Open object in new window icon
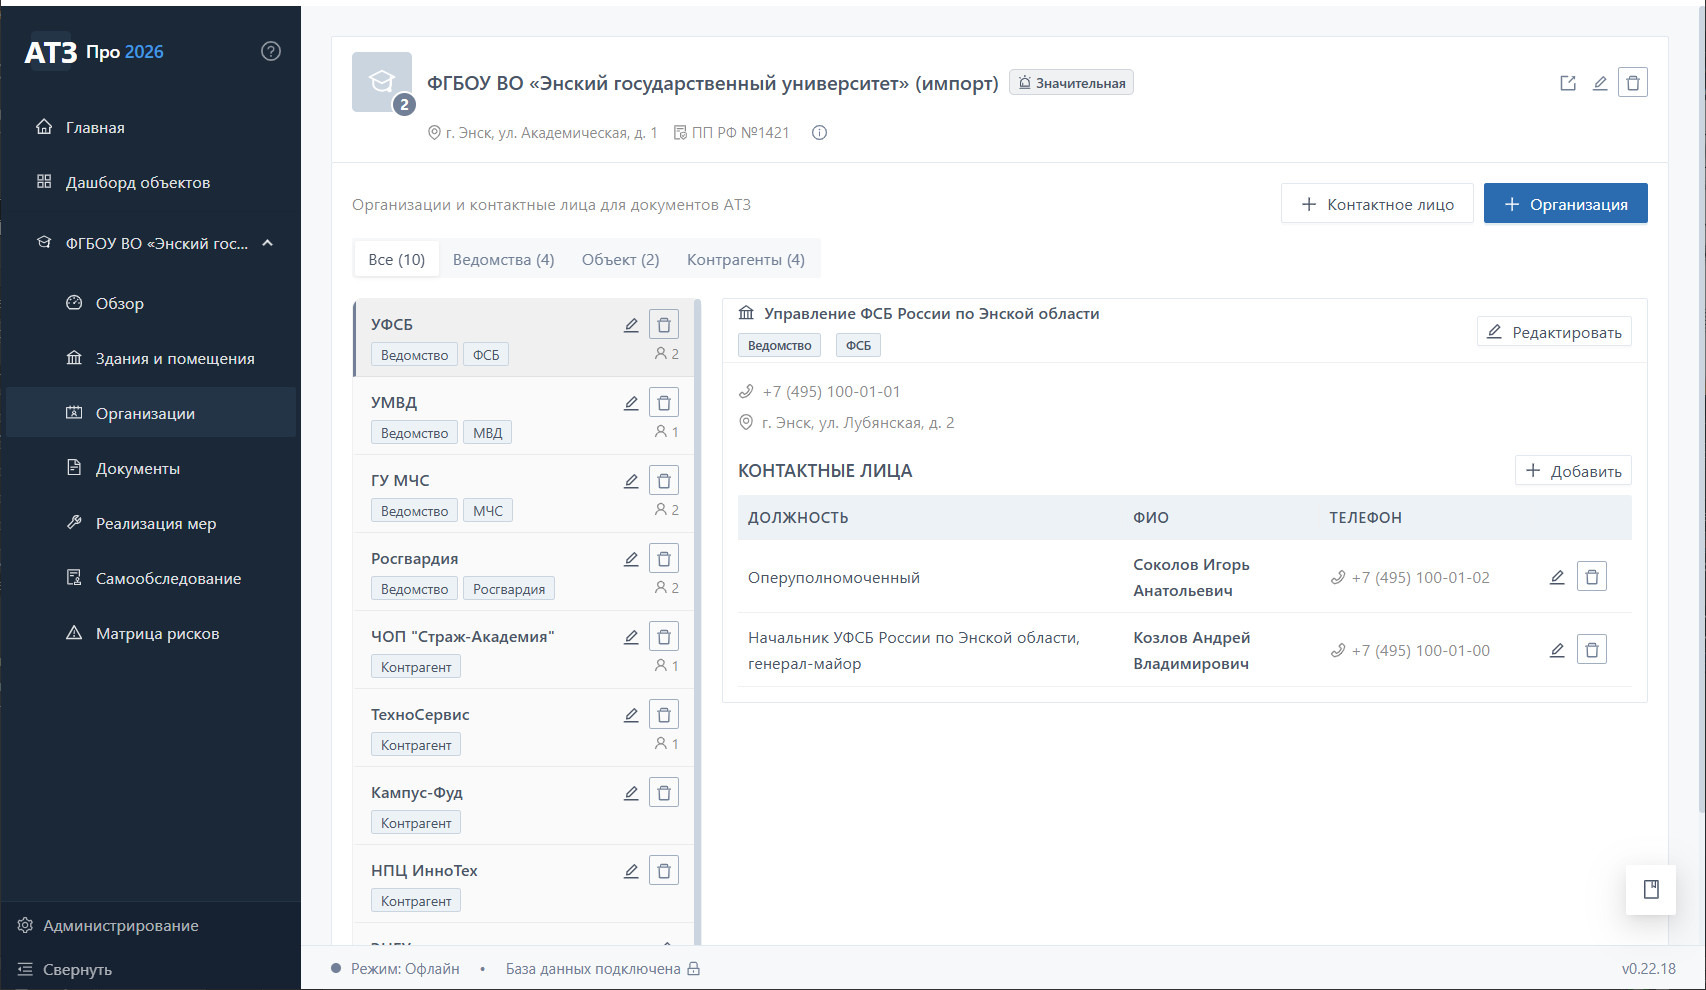This screenshot has width=1706, height=990. pos(1568,83)
